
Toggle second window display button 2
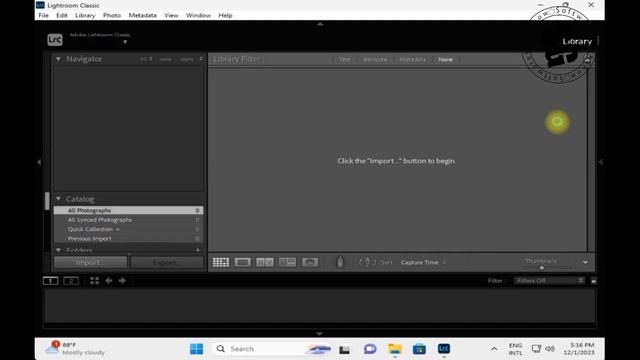pyautogui.click(x=71, y=281)
